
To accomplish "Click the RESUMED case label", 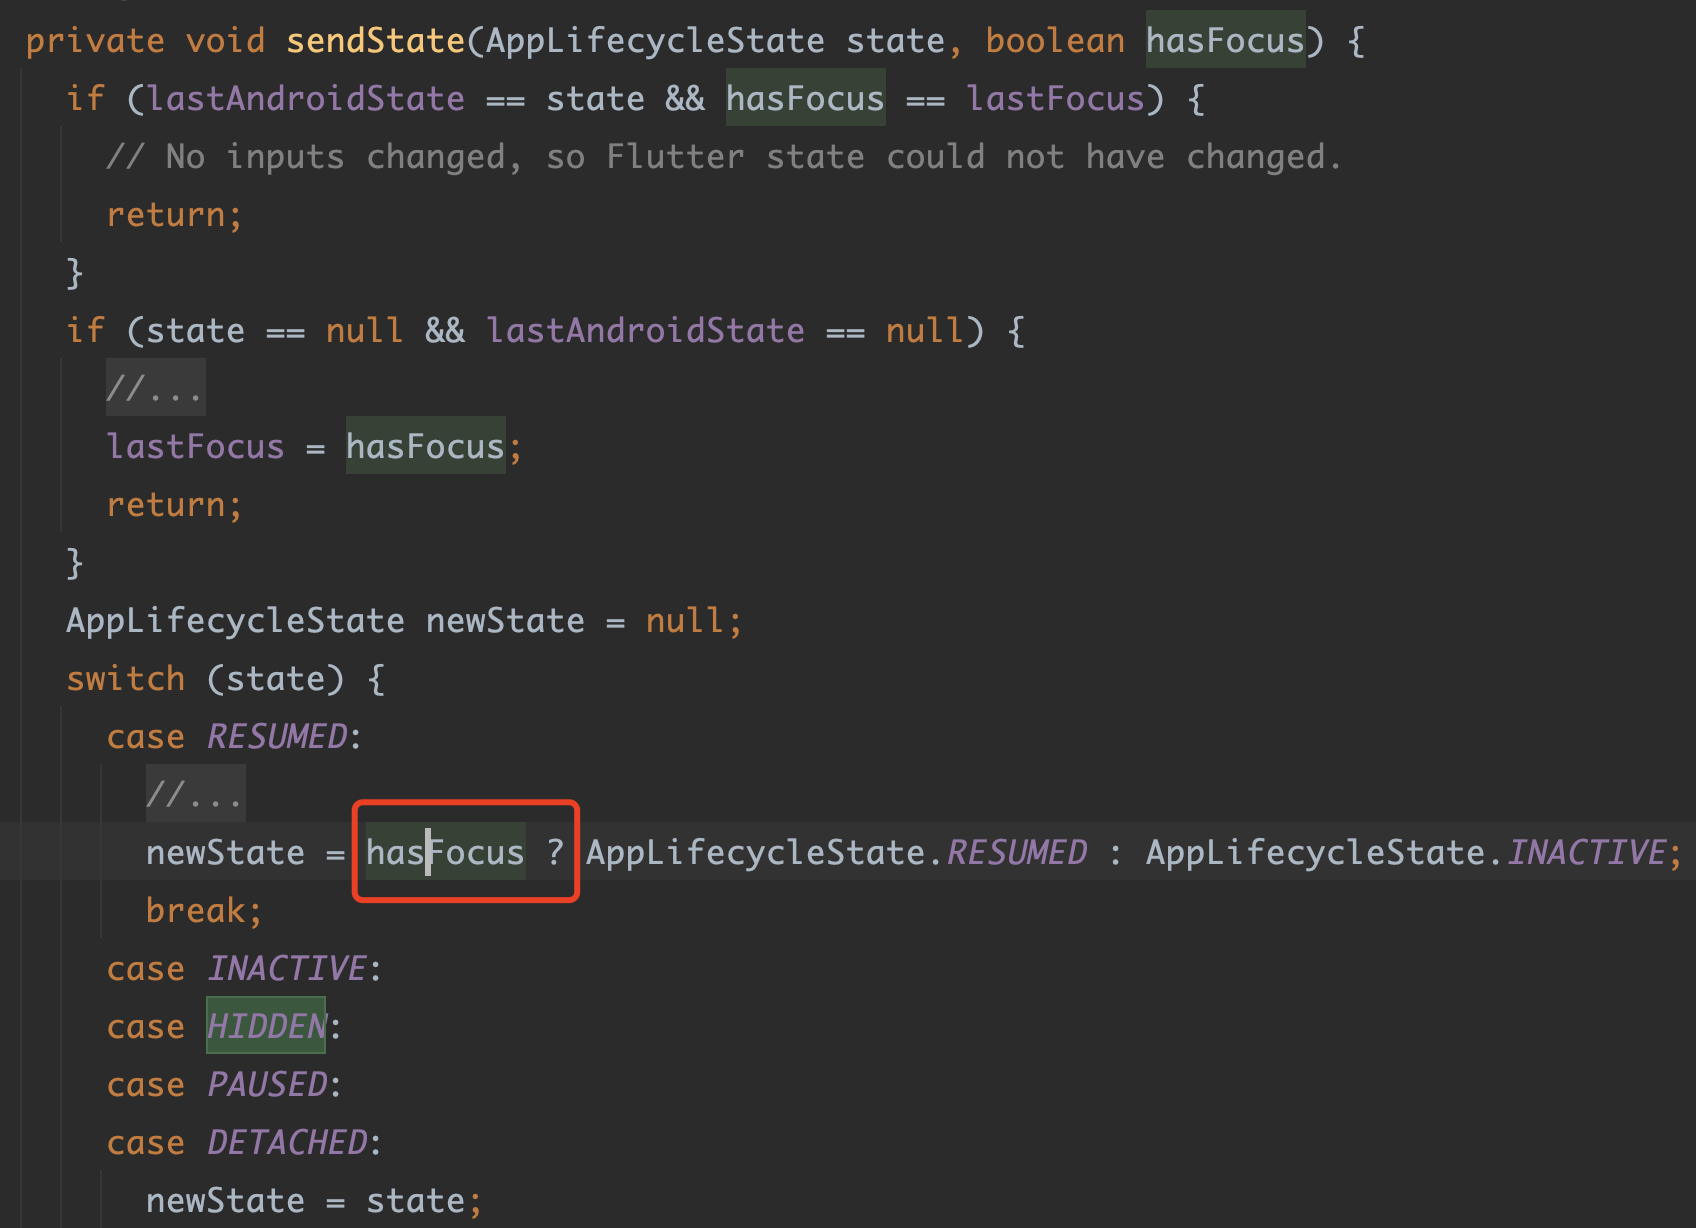I will click(x=277, y=737).
